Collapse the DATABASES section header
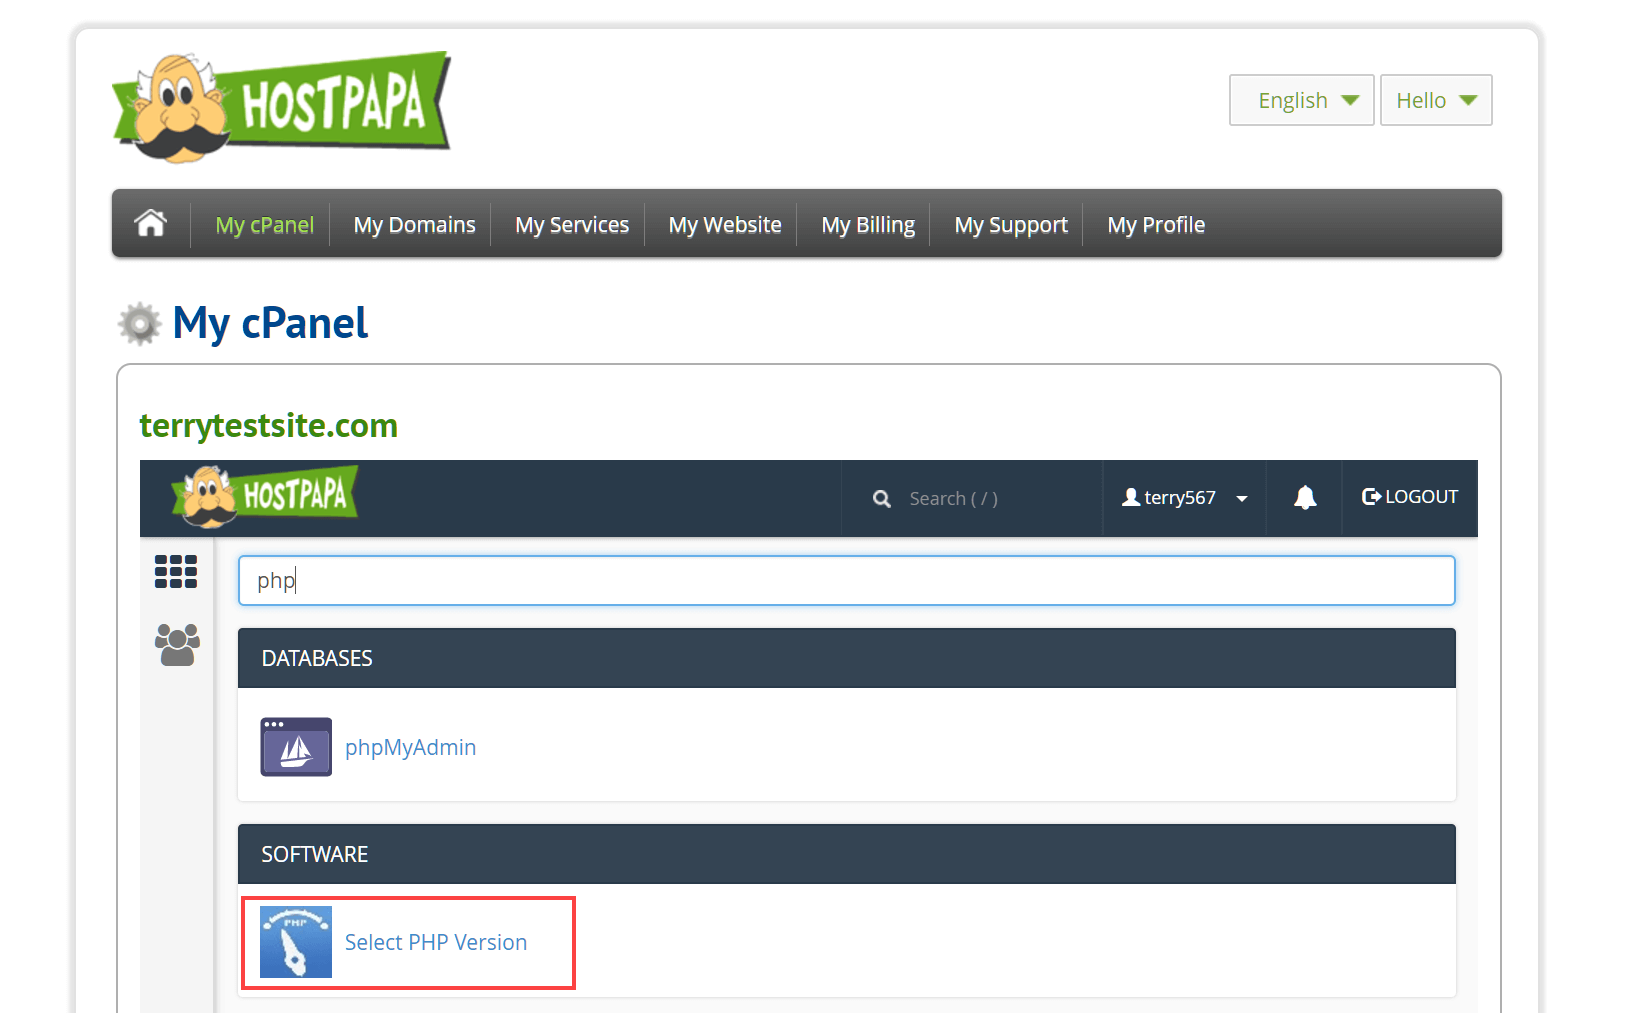The image size is (1632, 1013). [846, 658]
